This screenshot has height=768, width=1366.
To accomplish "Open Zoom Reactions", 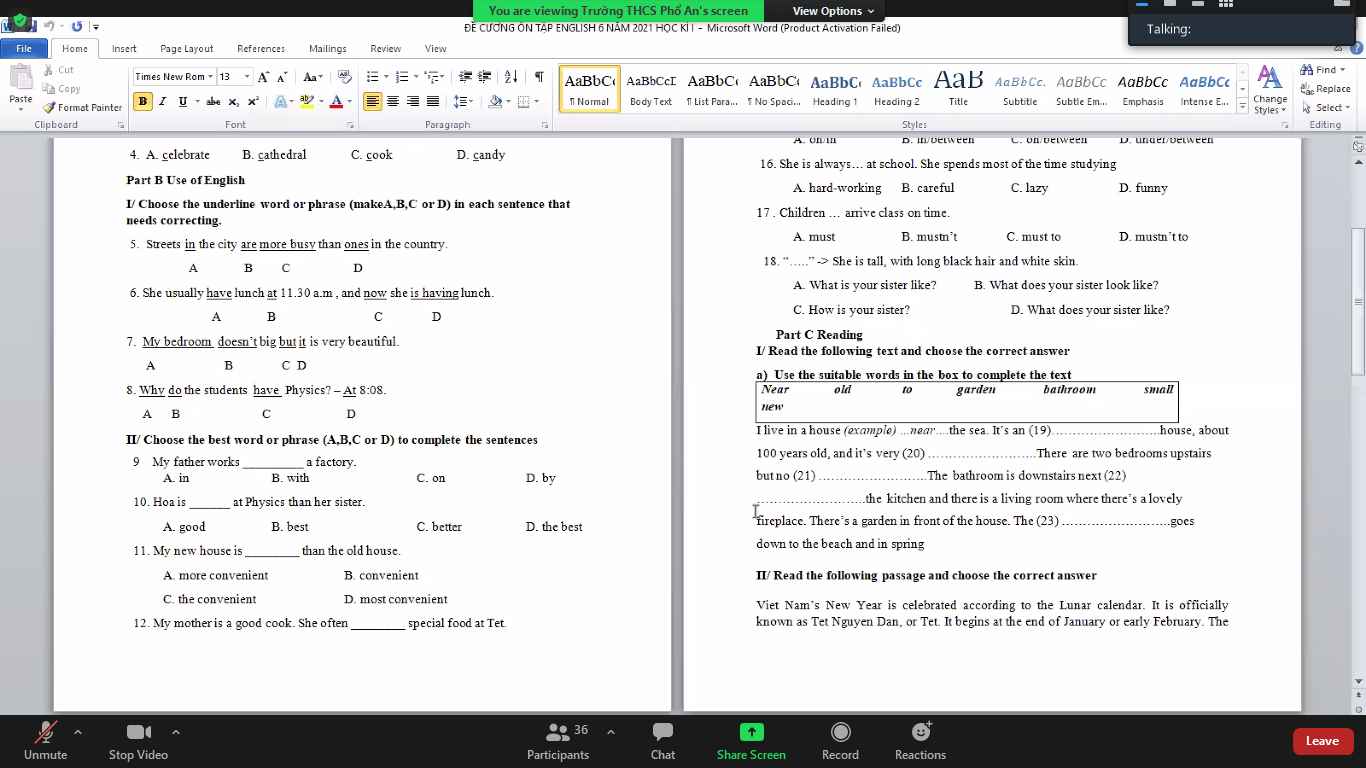I will click(920, 741).
